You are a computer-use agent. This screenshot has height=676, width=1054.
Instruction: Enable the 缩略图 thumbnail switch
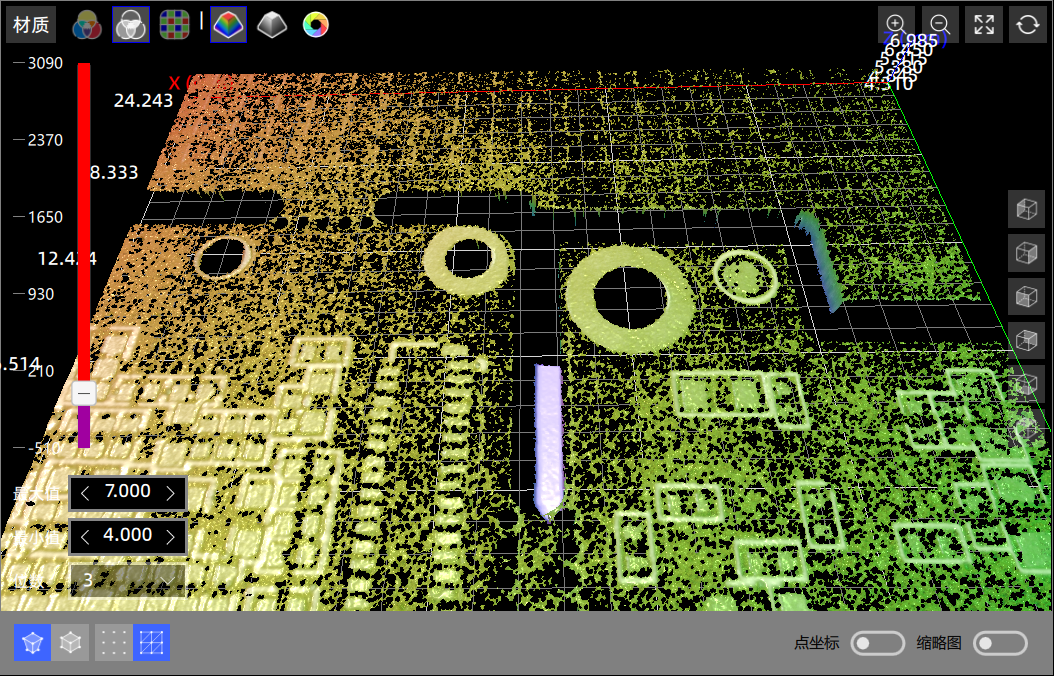[1000, 643]
